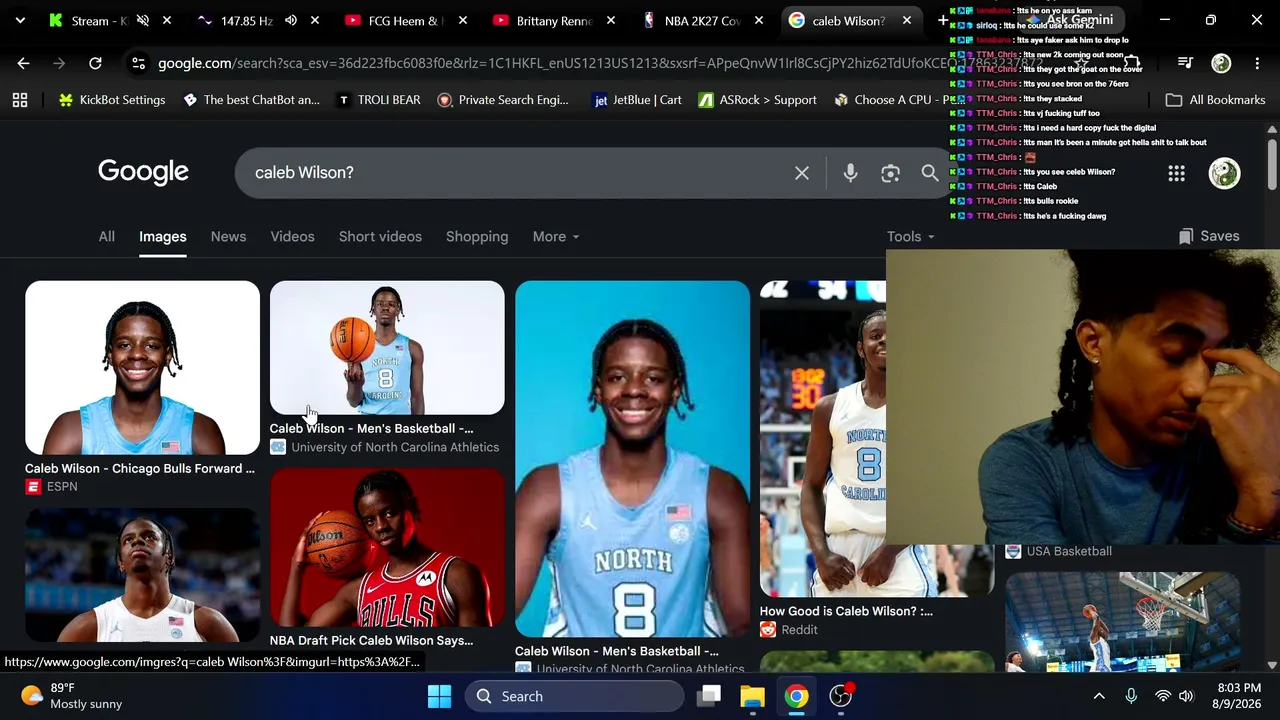Open the OBS Studio taskbar icon
The image size is (1280, 720).
[841, 696]
